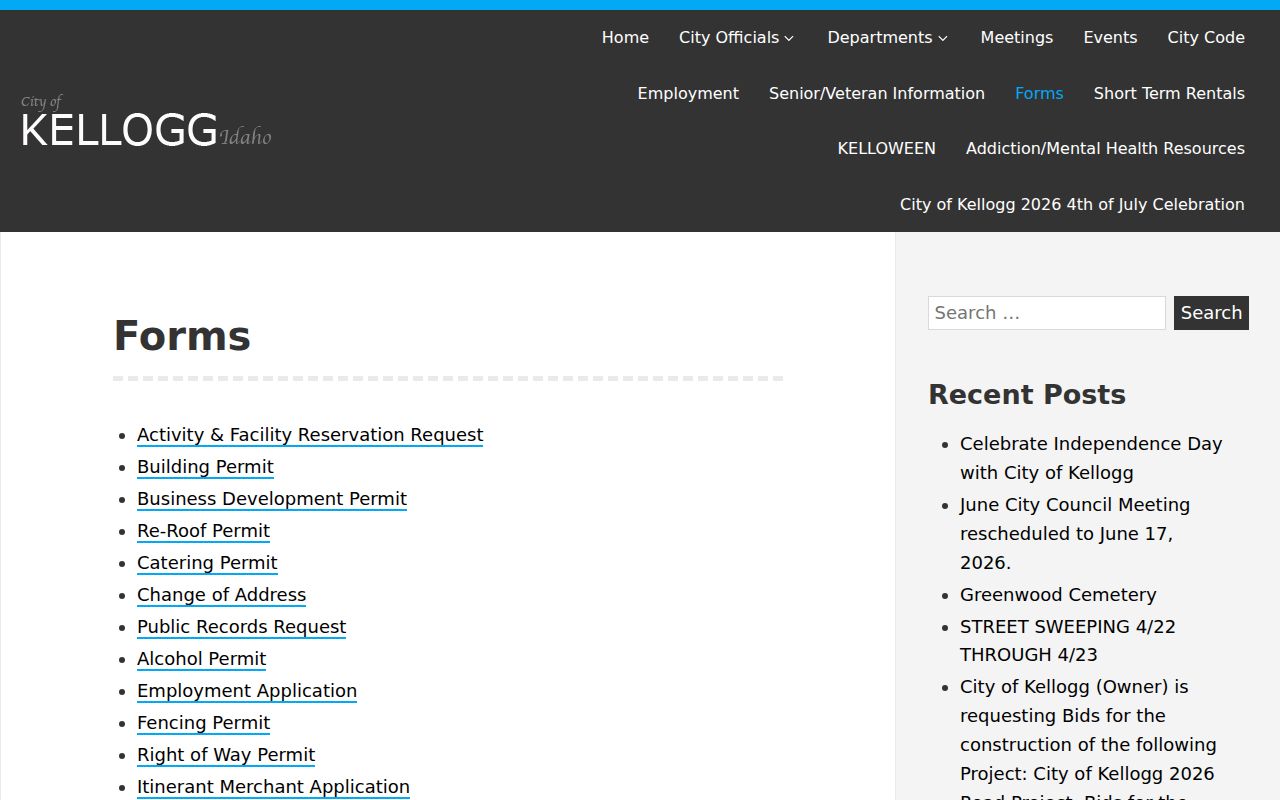Open the requesting Bids 2026 Road Project post
This screenshot has width=1280, height=800.
tap(1088, 740)
